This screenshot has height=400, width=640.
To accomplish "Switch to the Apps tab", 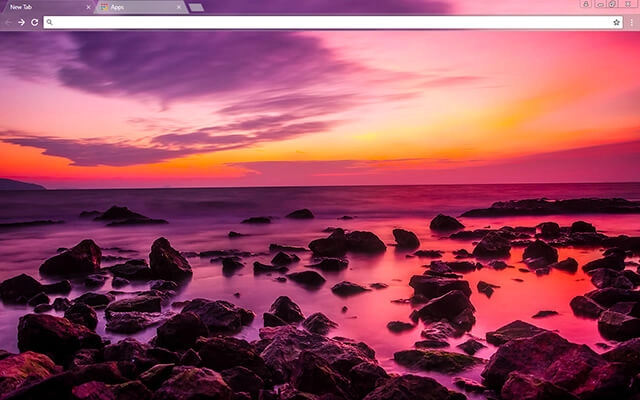I will (141, 7).
